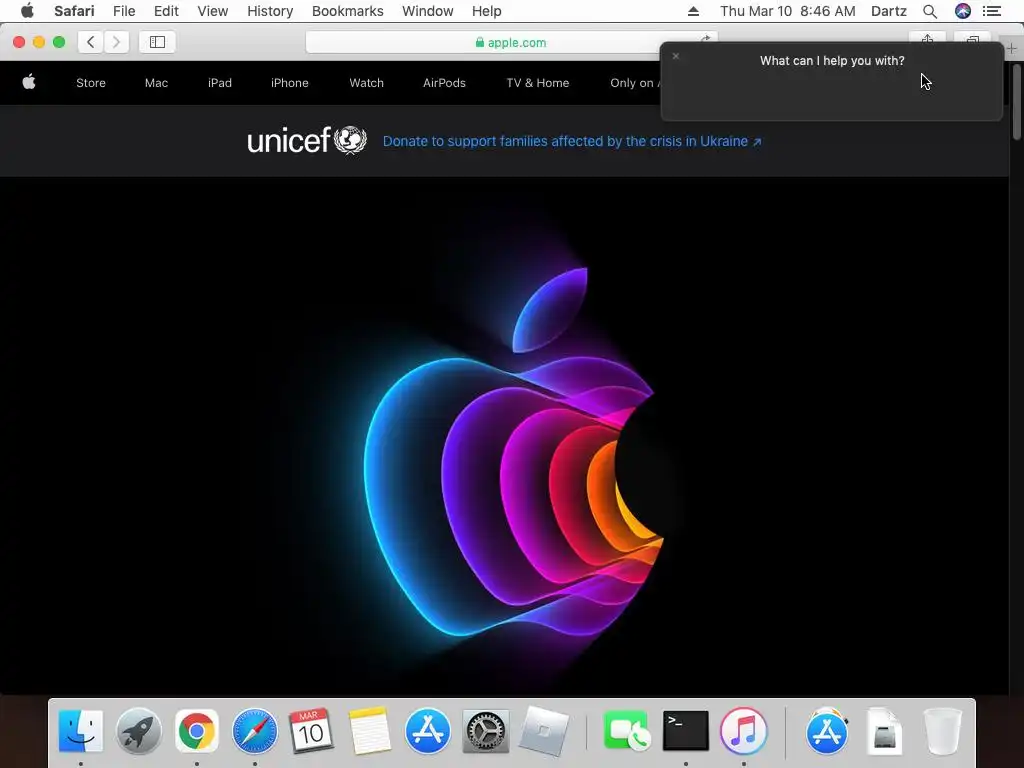
Task: Click the eject icon in the menu bar
Action: pyautogui.click(x=694, y=11)
